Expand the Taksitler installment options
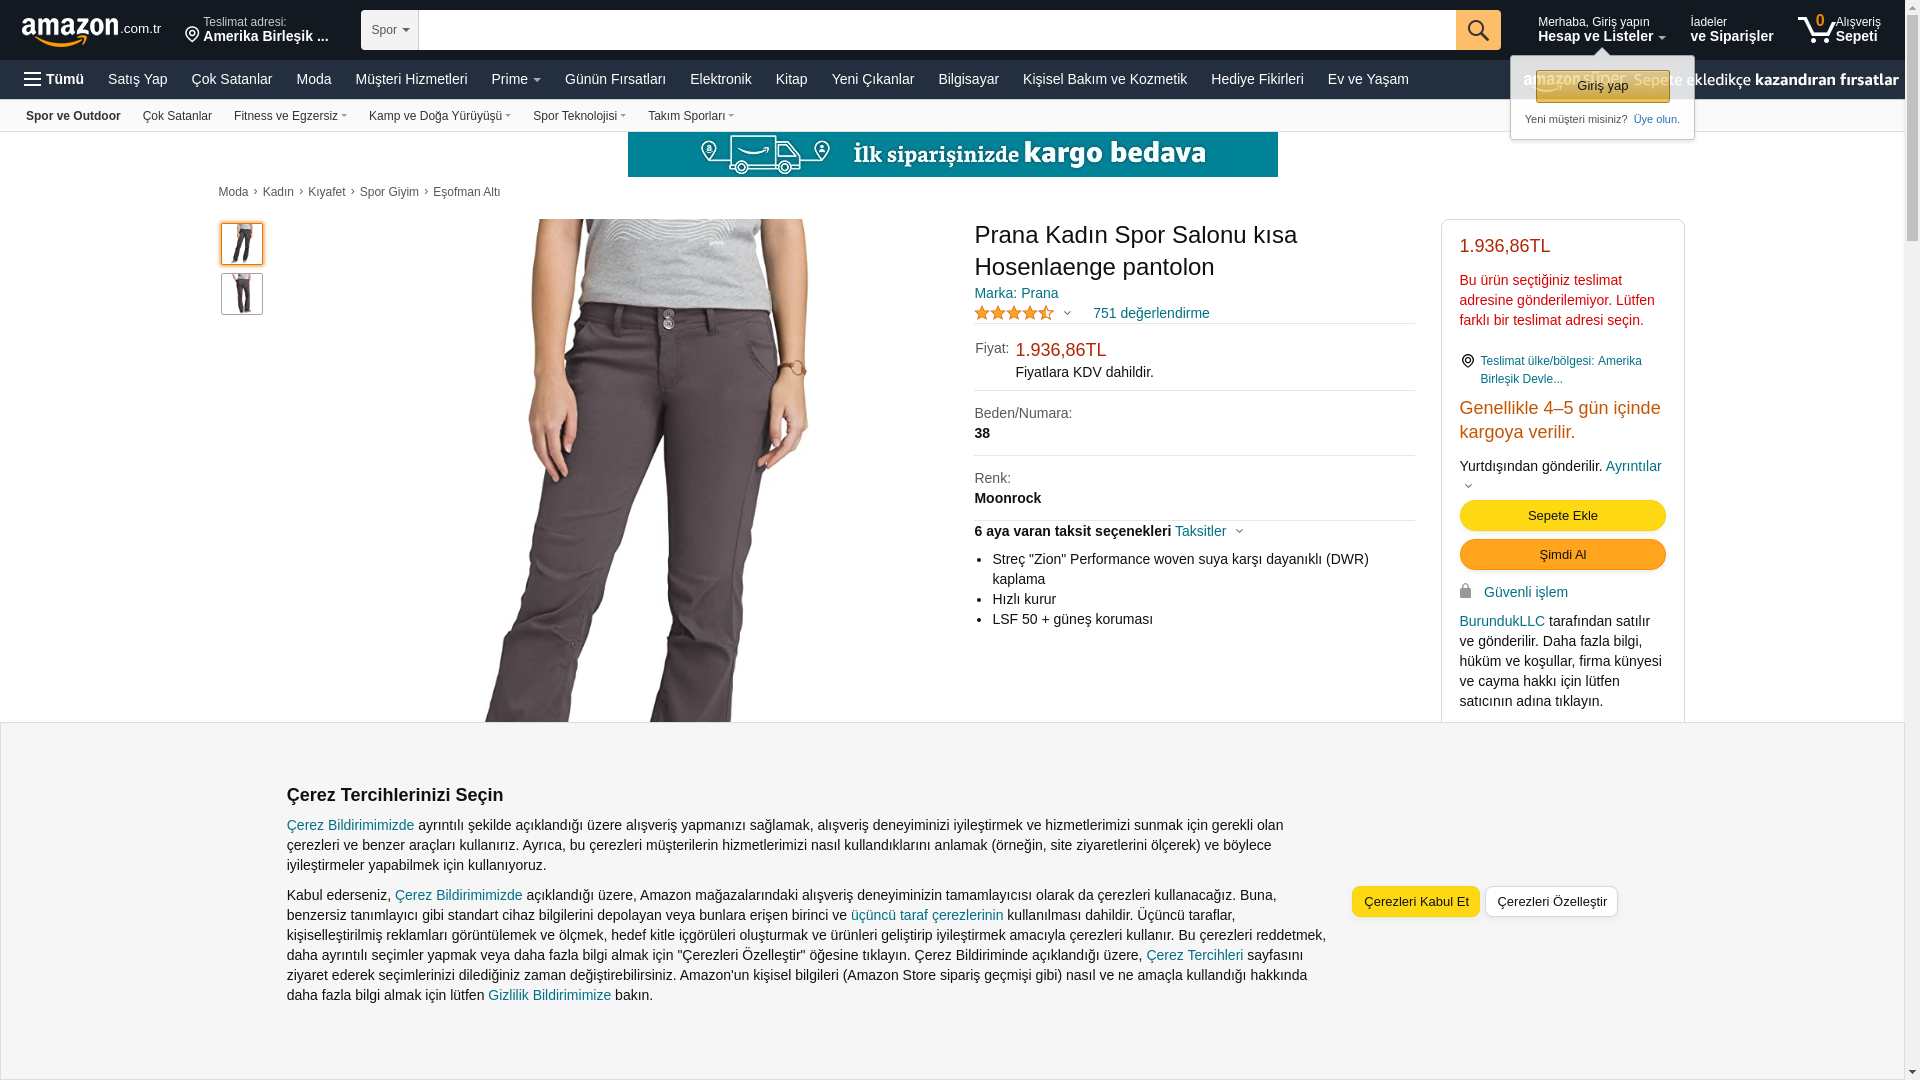Image resolution: width=1920 pixels, height=1080 pixels. (1209, 531)
